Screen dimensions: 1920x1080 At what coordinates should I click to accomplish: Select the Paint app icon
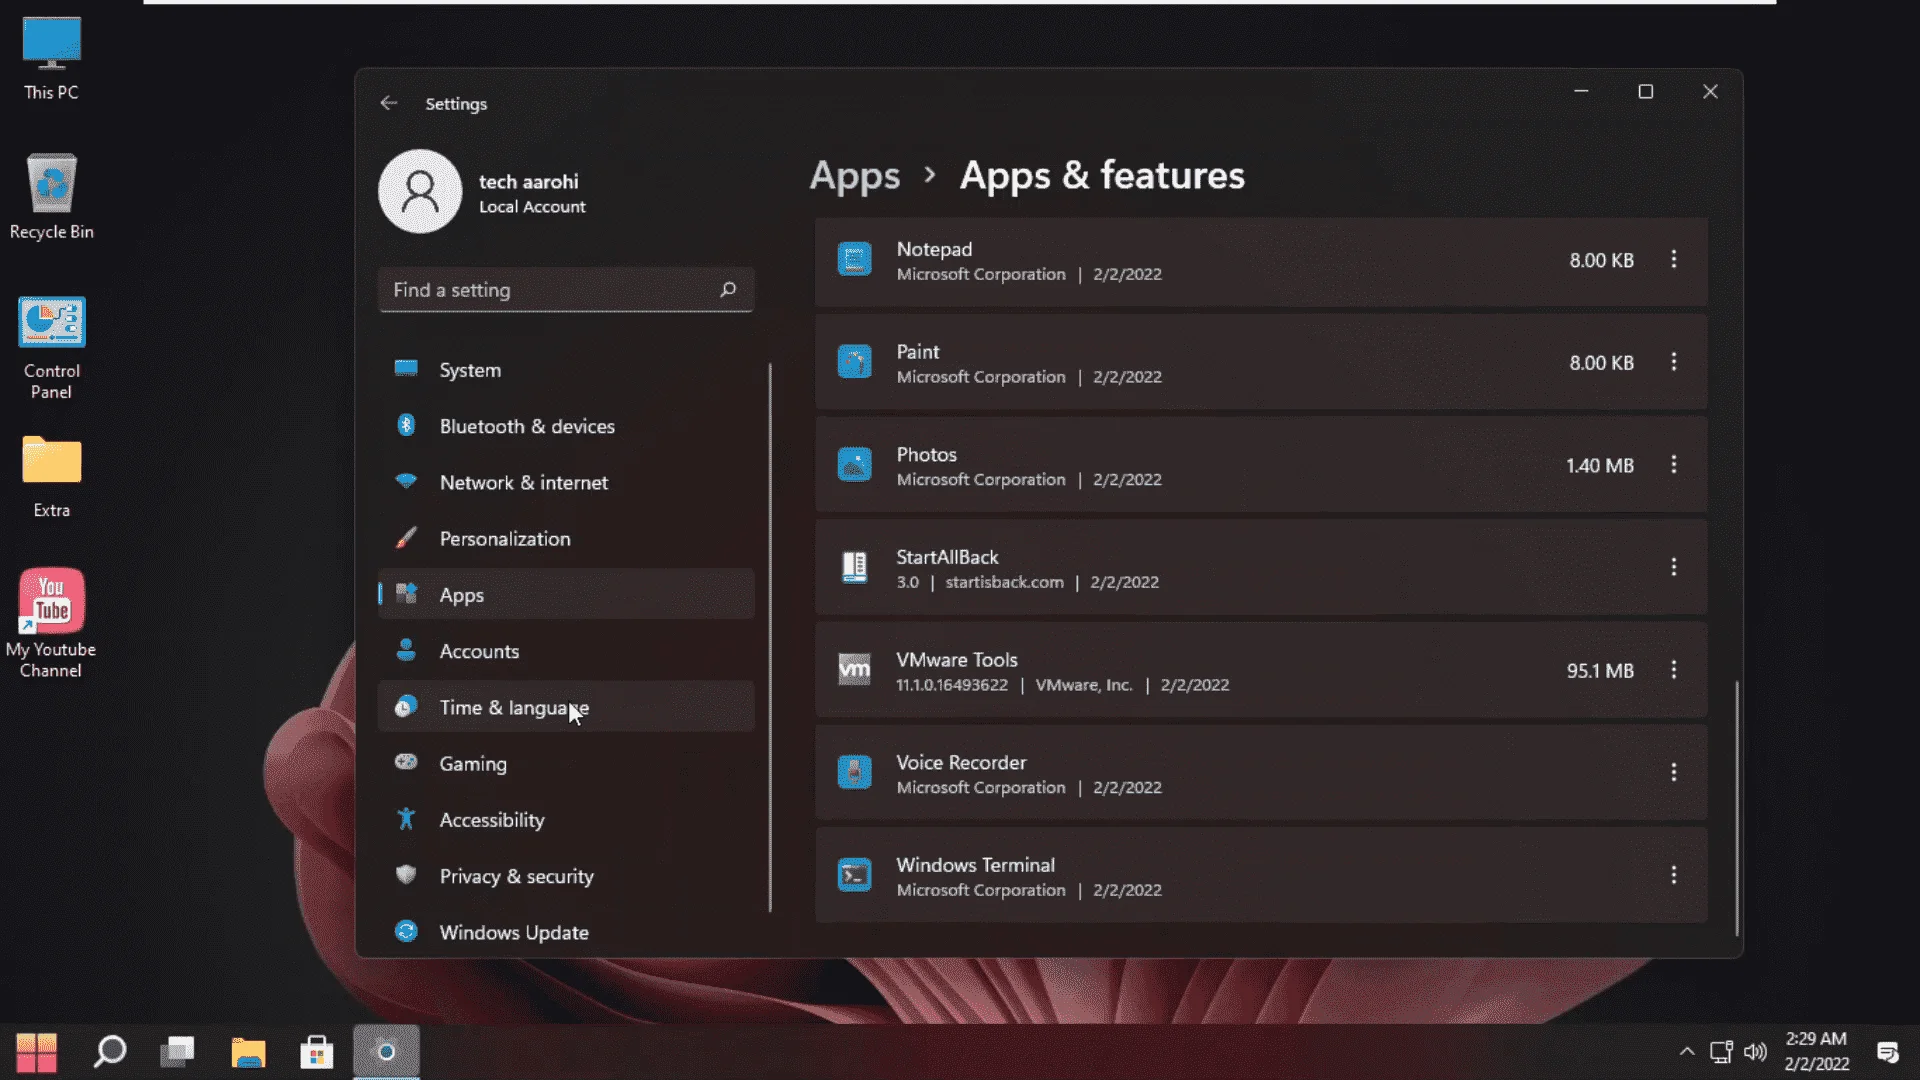pos(854,362)
